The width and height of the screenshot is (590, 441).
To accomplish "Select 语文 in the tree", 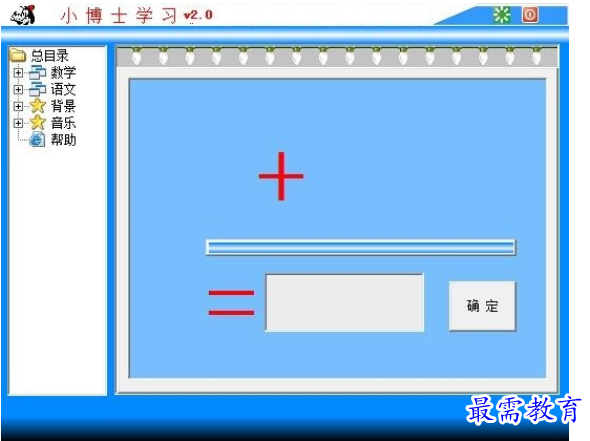I will click(63, 90).
